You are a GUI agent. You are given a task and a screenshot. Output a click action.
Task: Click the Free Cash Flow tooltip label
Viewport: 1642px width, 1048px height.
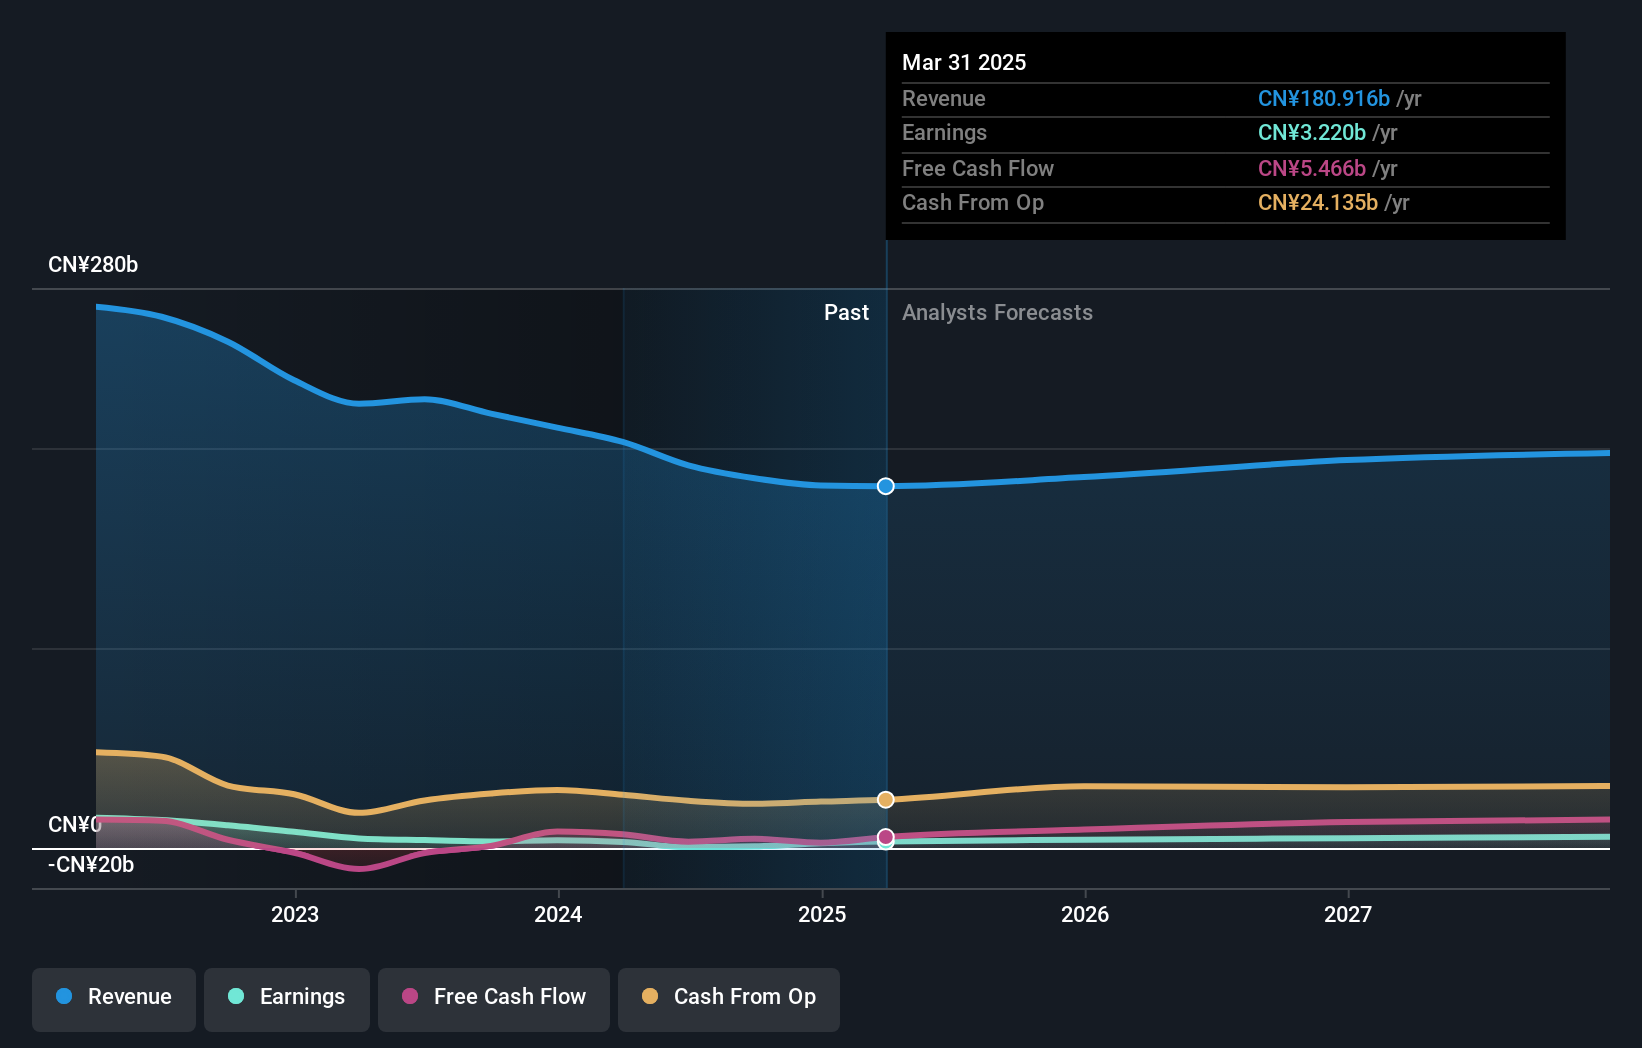coord(978,168)
